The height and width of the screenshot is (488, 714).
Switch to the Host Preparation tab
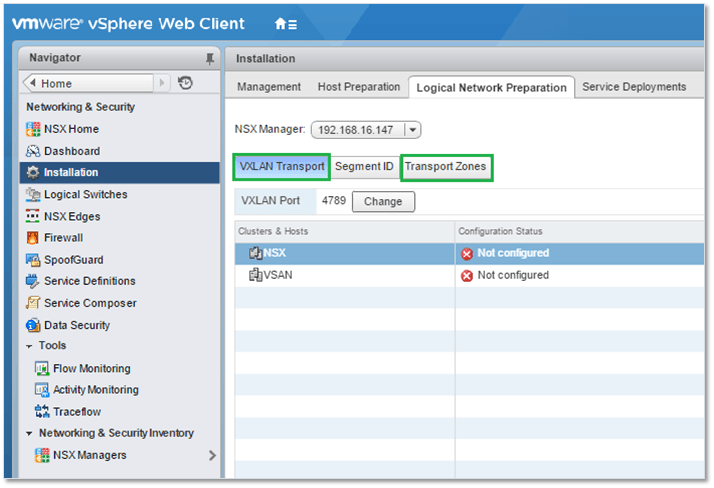click(x=359, y=86)
